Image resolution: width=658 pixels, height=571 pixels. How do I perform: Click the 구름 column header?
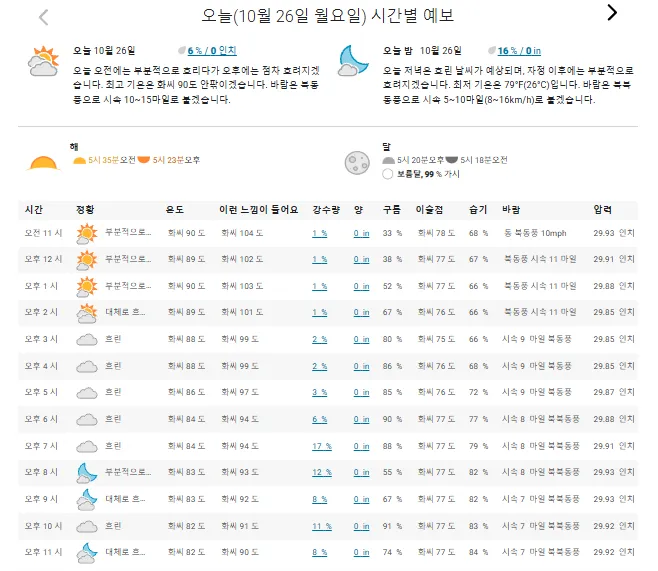click(392, 209)
